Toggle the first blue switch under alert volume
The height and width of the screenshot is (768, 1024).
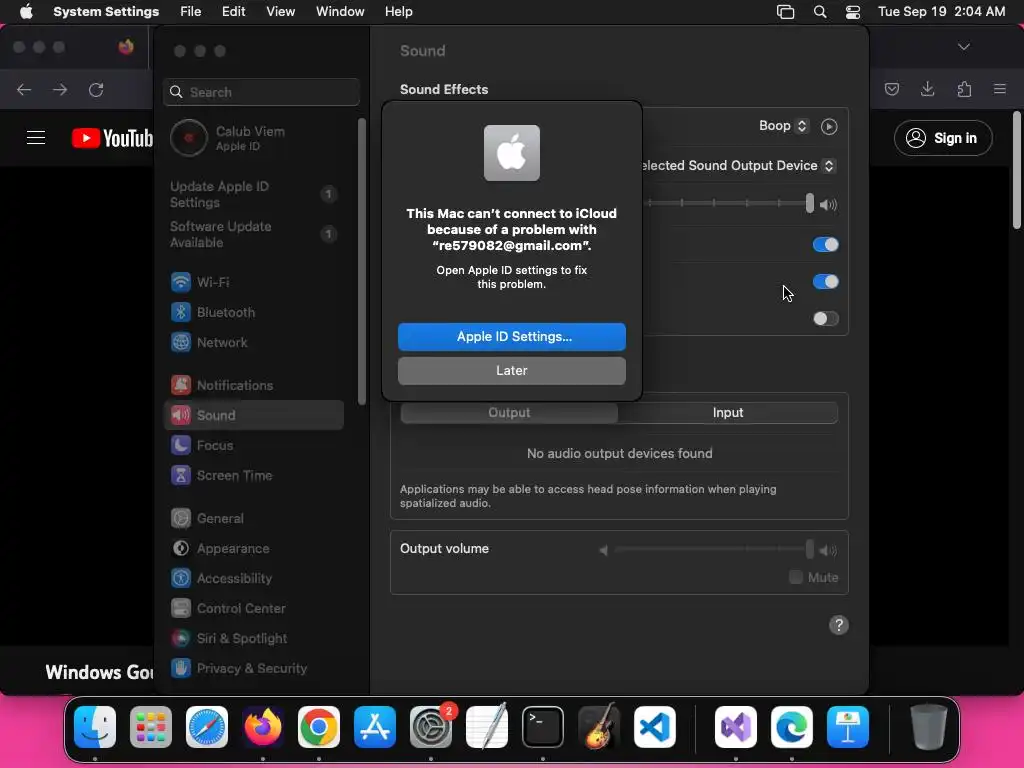(825, 245)
